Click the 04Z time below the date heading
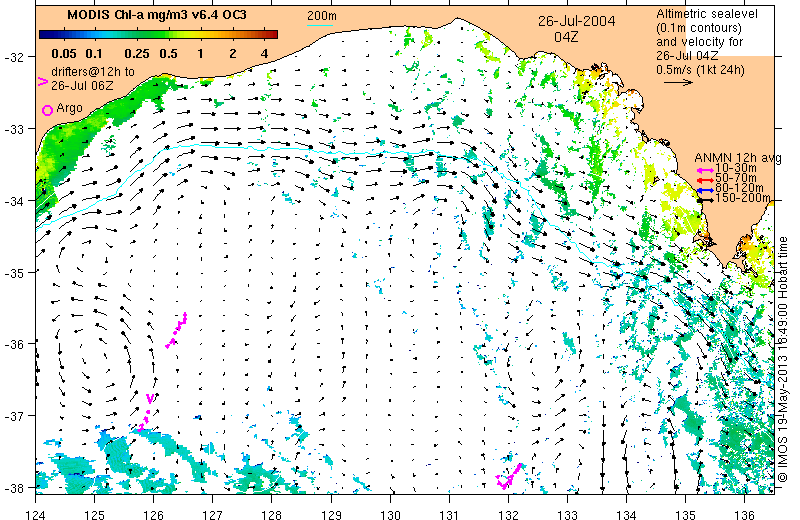 [566, 37]
